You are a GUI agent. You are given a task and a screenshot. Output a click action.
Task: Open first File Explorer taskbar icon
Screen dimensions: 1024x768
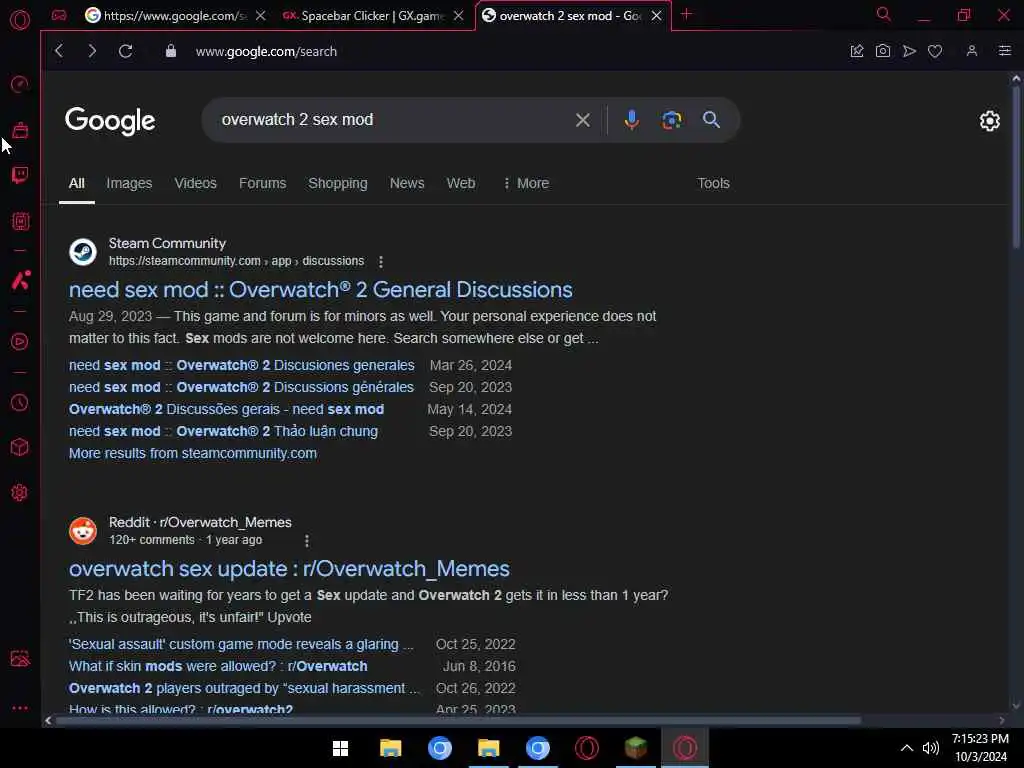[391, 748]
